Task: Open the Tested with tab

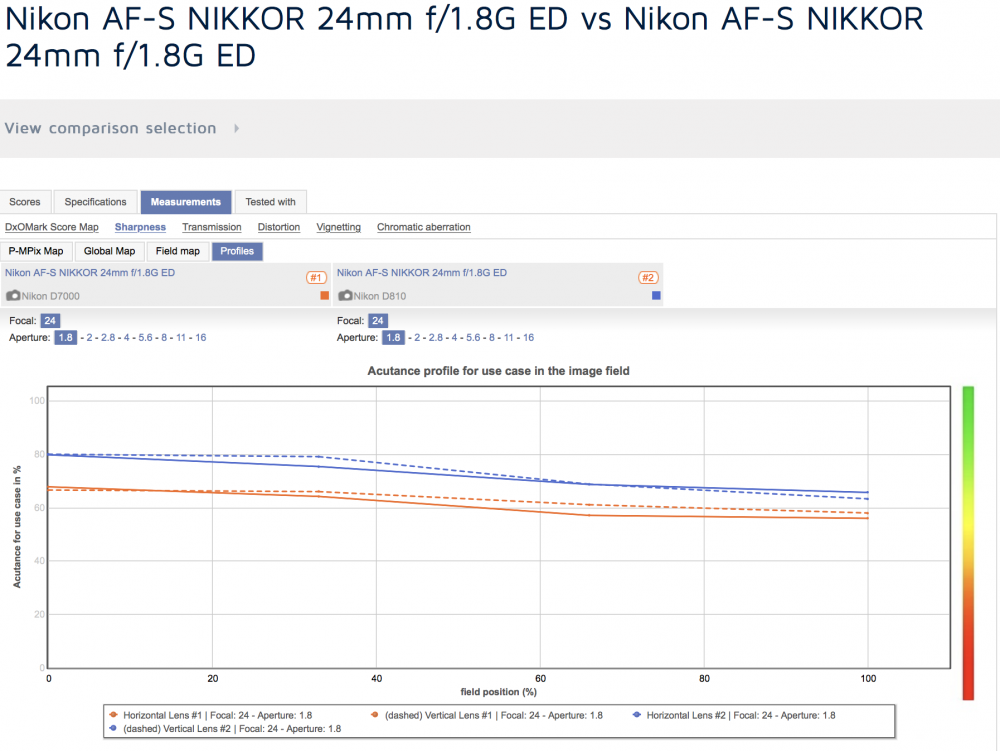Action: (x=270, y=202)
